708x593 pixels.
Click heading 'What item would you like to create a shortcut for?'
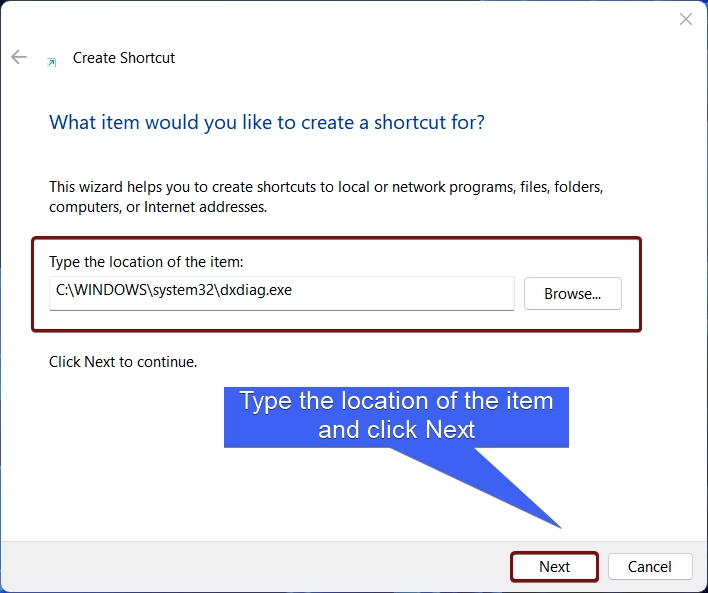coord(267,122)
